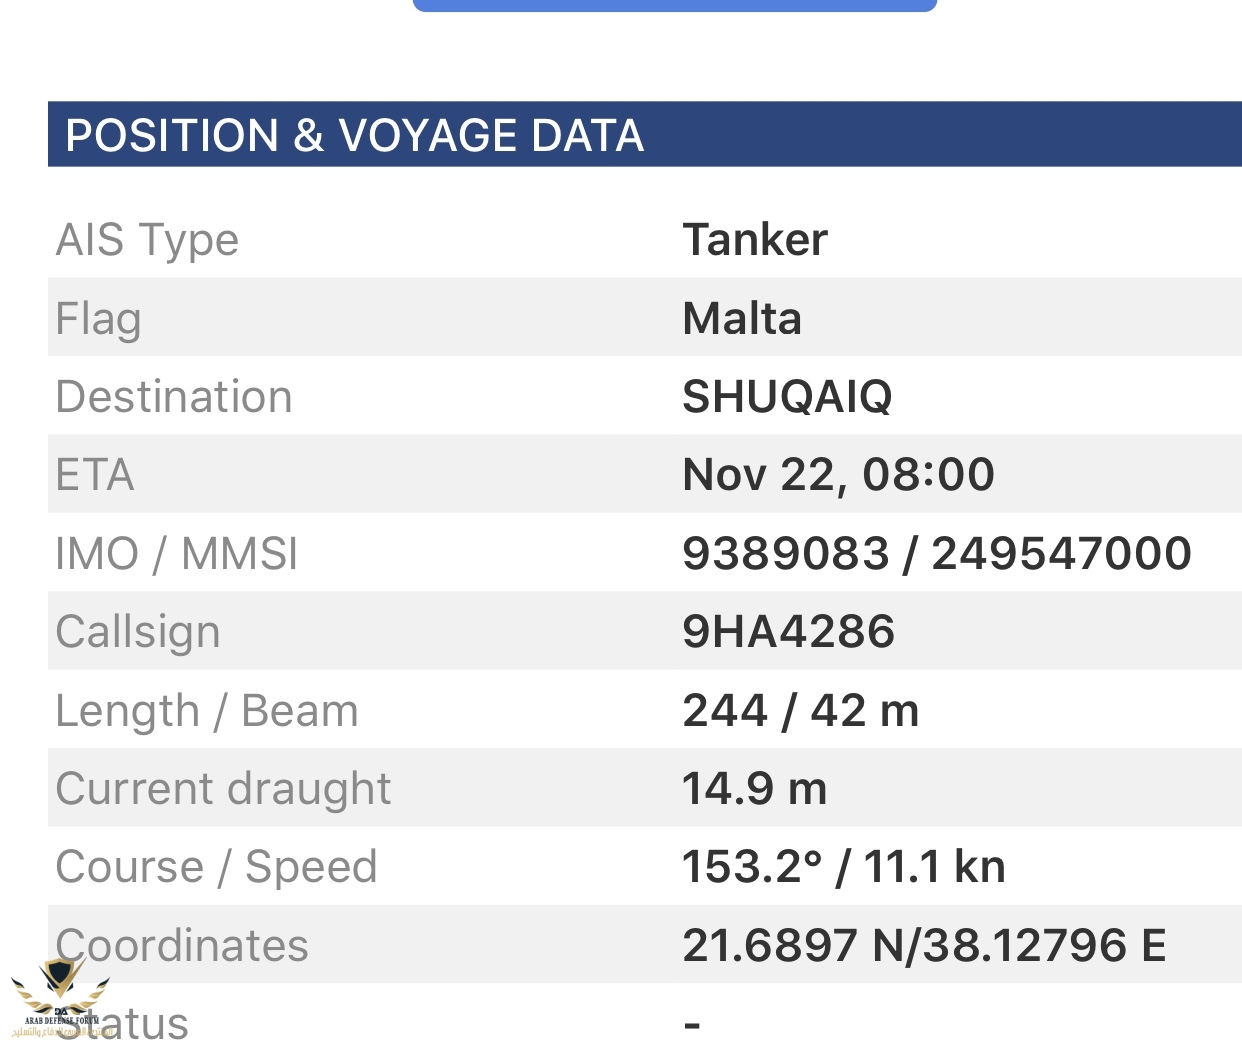Click the course and speed value 153.2°
Image resolution: width=1242 pixels, height=1040 pixels.
click(752, 867)
